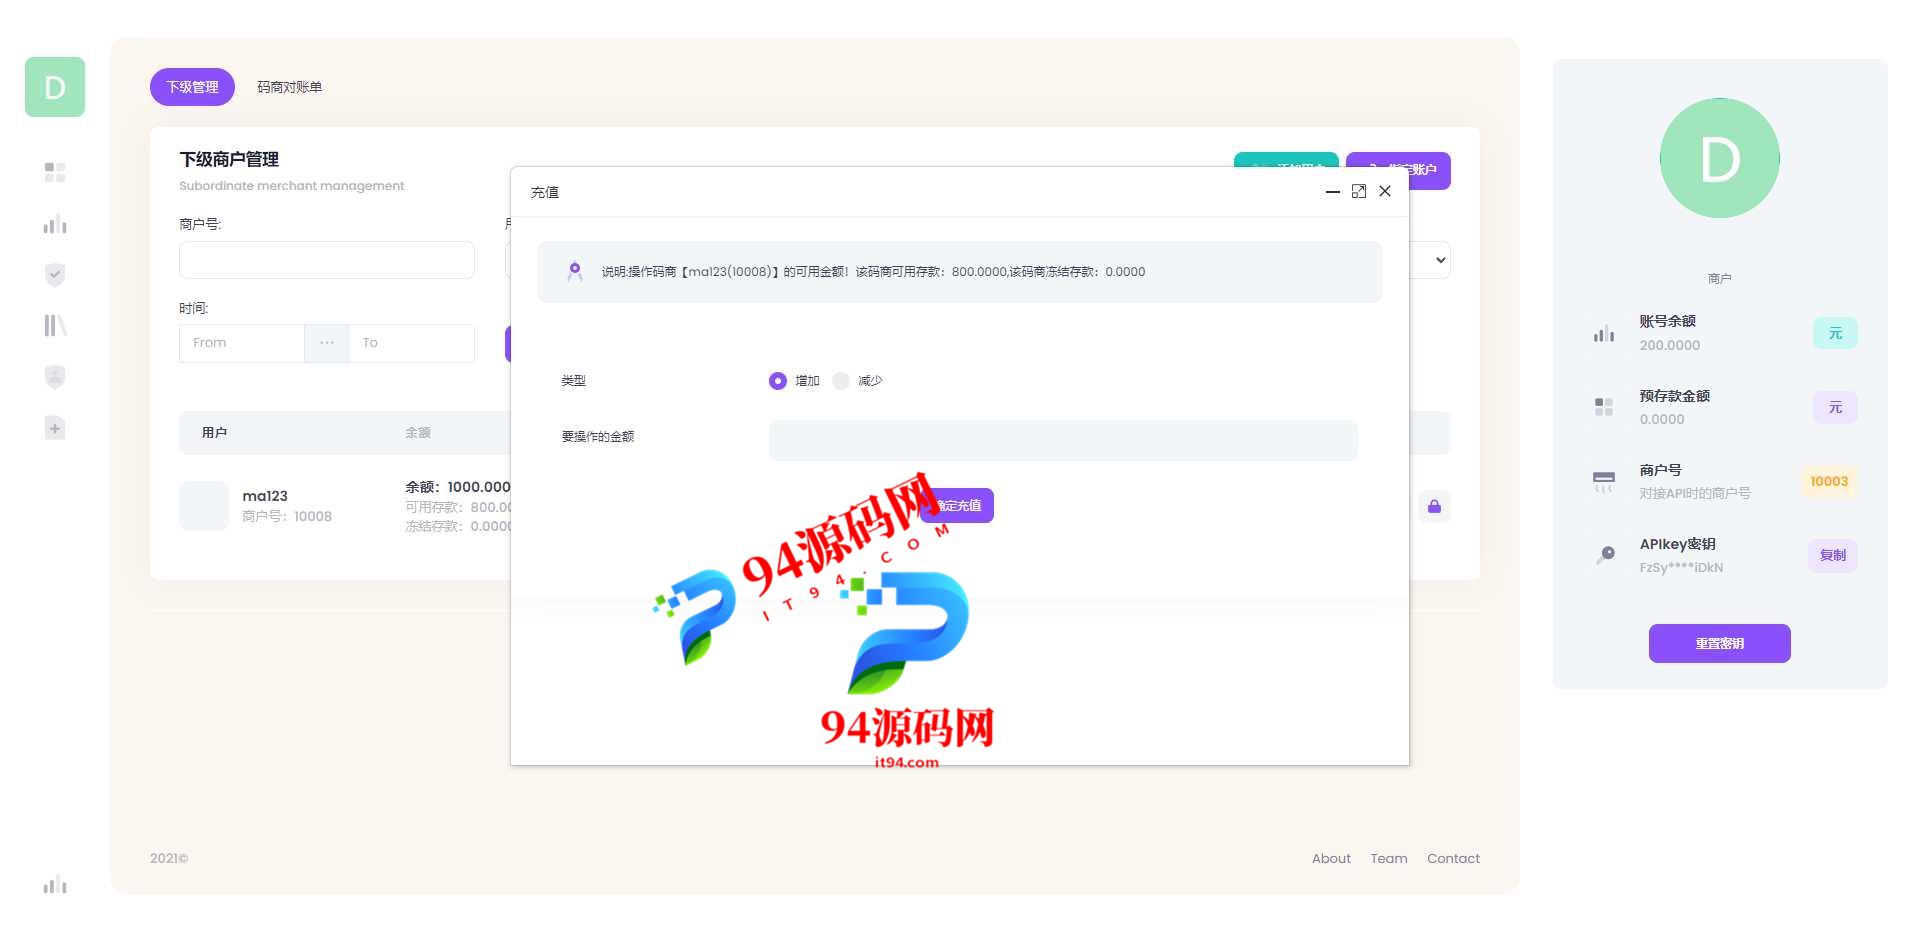Viewport: 1919px width, 928px height.
Task: Click the bar chart icon at sidebar bottom
Action: coord(55,884)
